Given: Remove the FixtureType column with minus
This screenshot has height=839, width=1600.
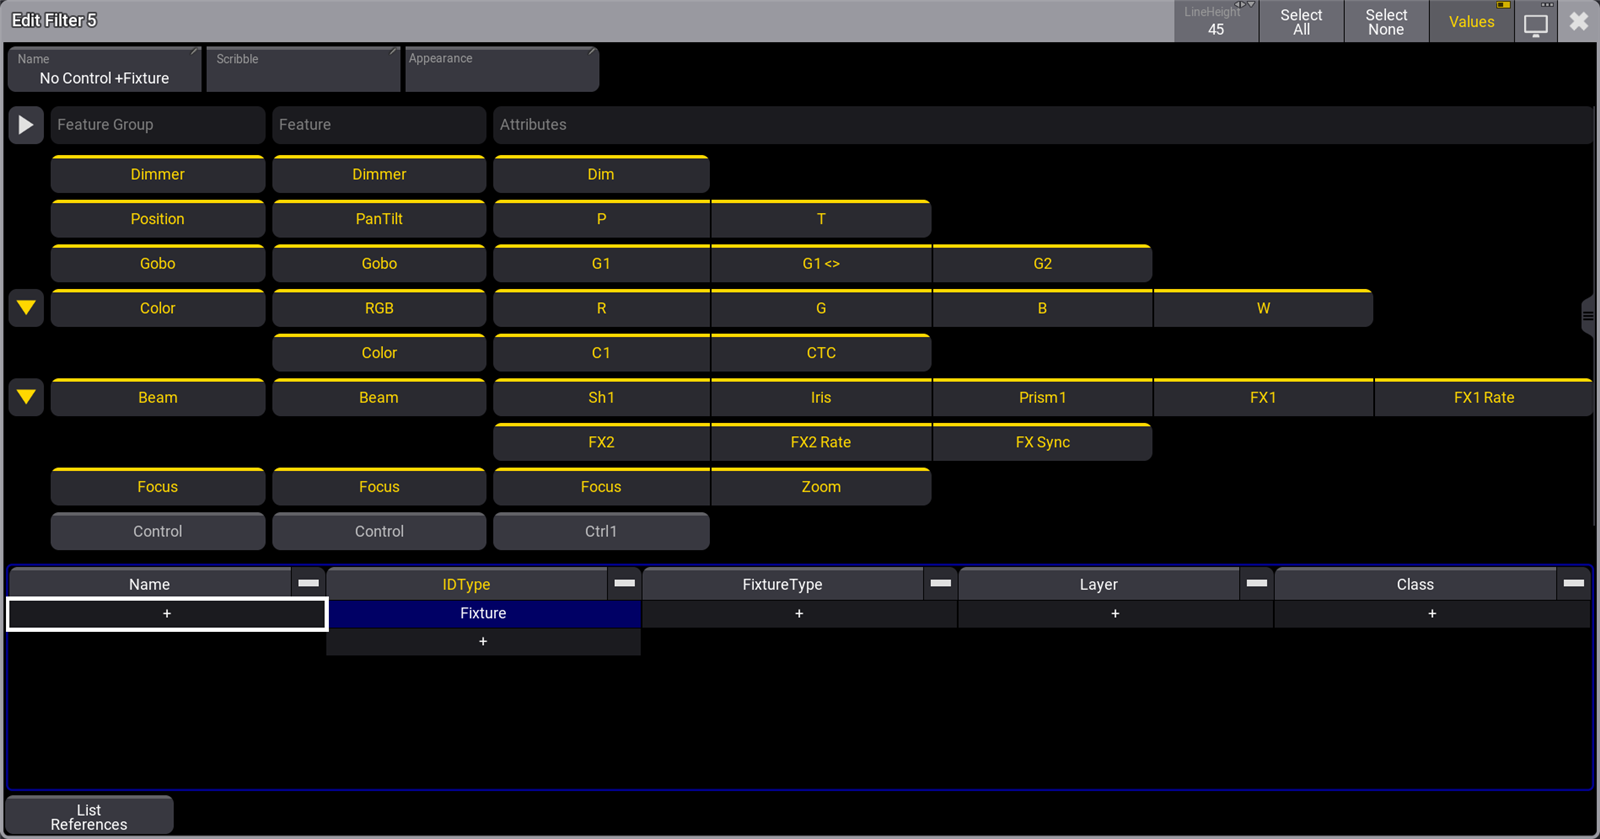Looking at the screenshot, I should tap(940, 583).
